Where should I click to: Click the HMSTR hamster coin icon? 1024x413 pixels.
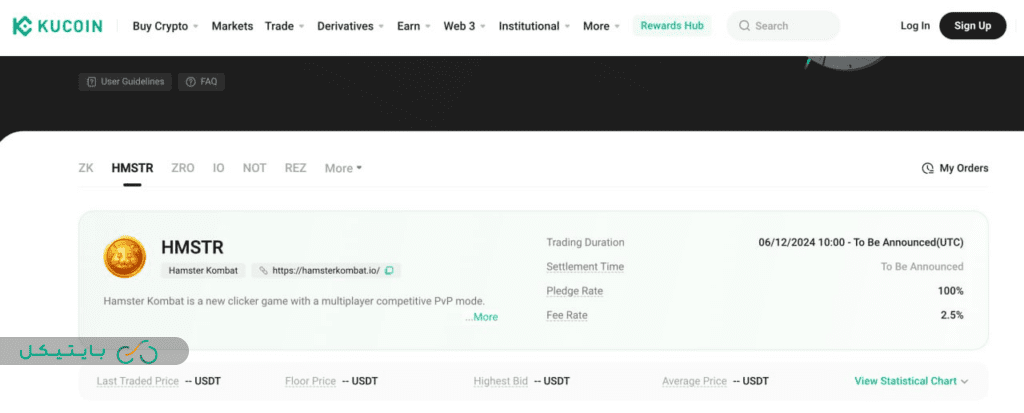[125, 257]
